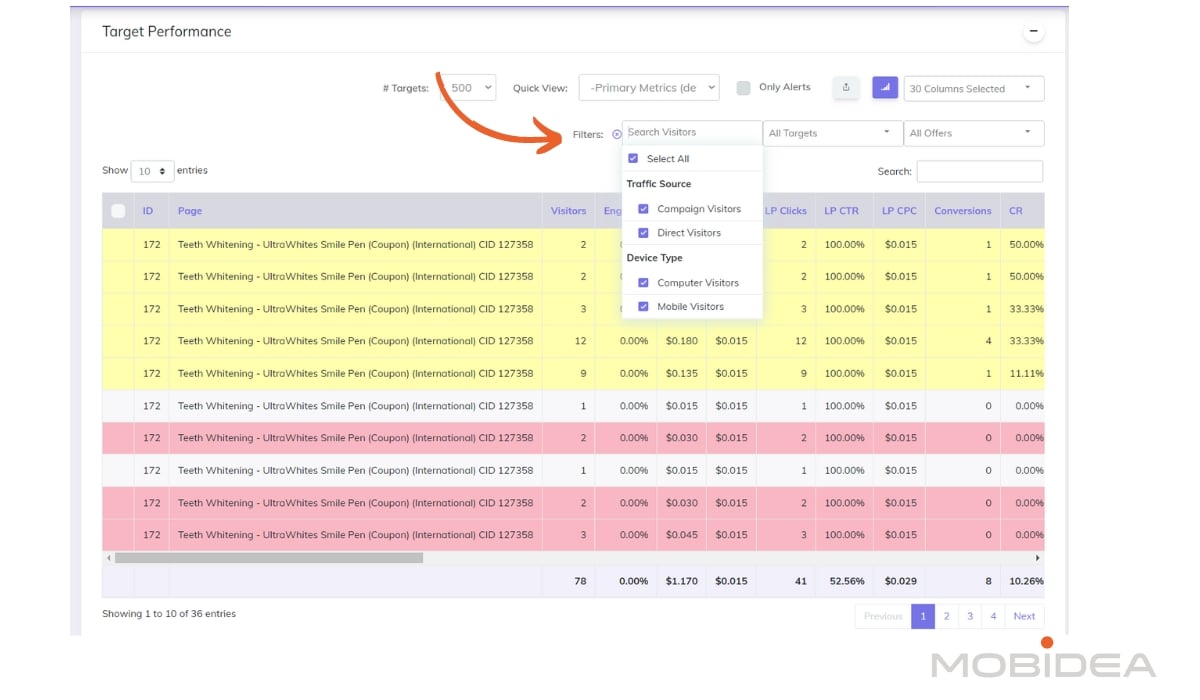This screenshot has width=1200, height=700.
Task: Sort by the Visitors column header
Action: coord(568,211)
